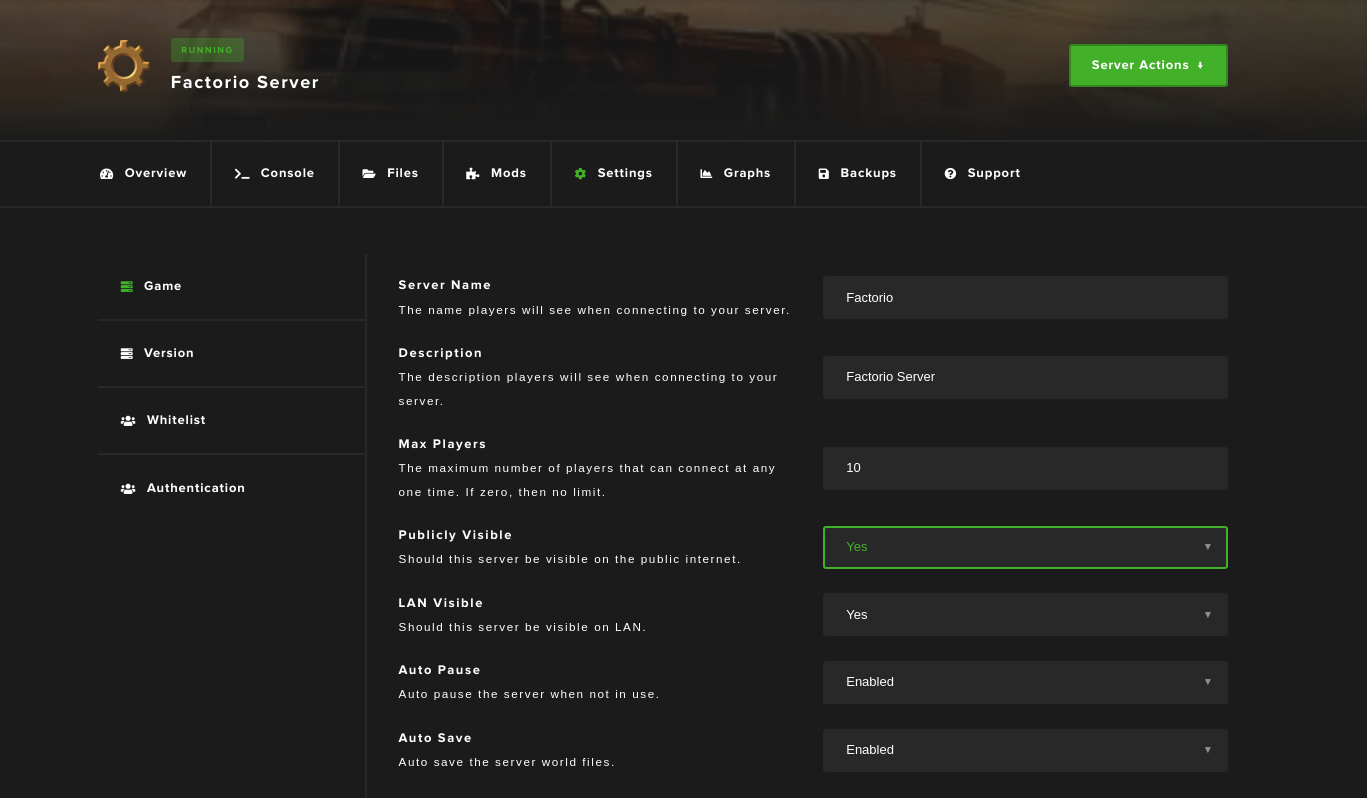Click the Max Players input field
1367x798 pixels.
[x=1025, y=468]
